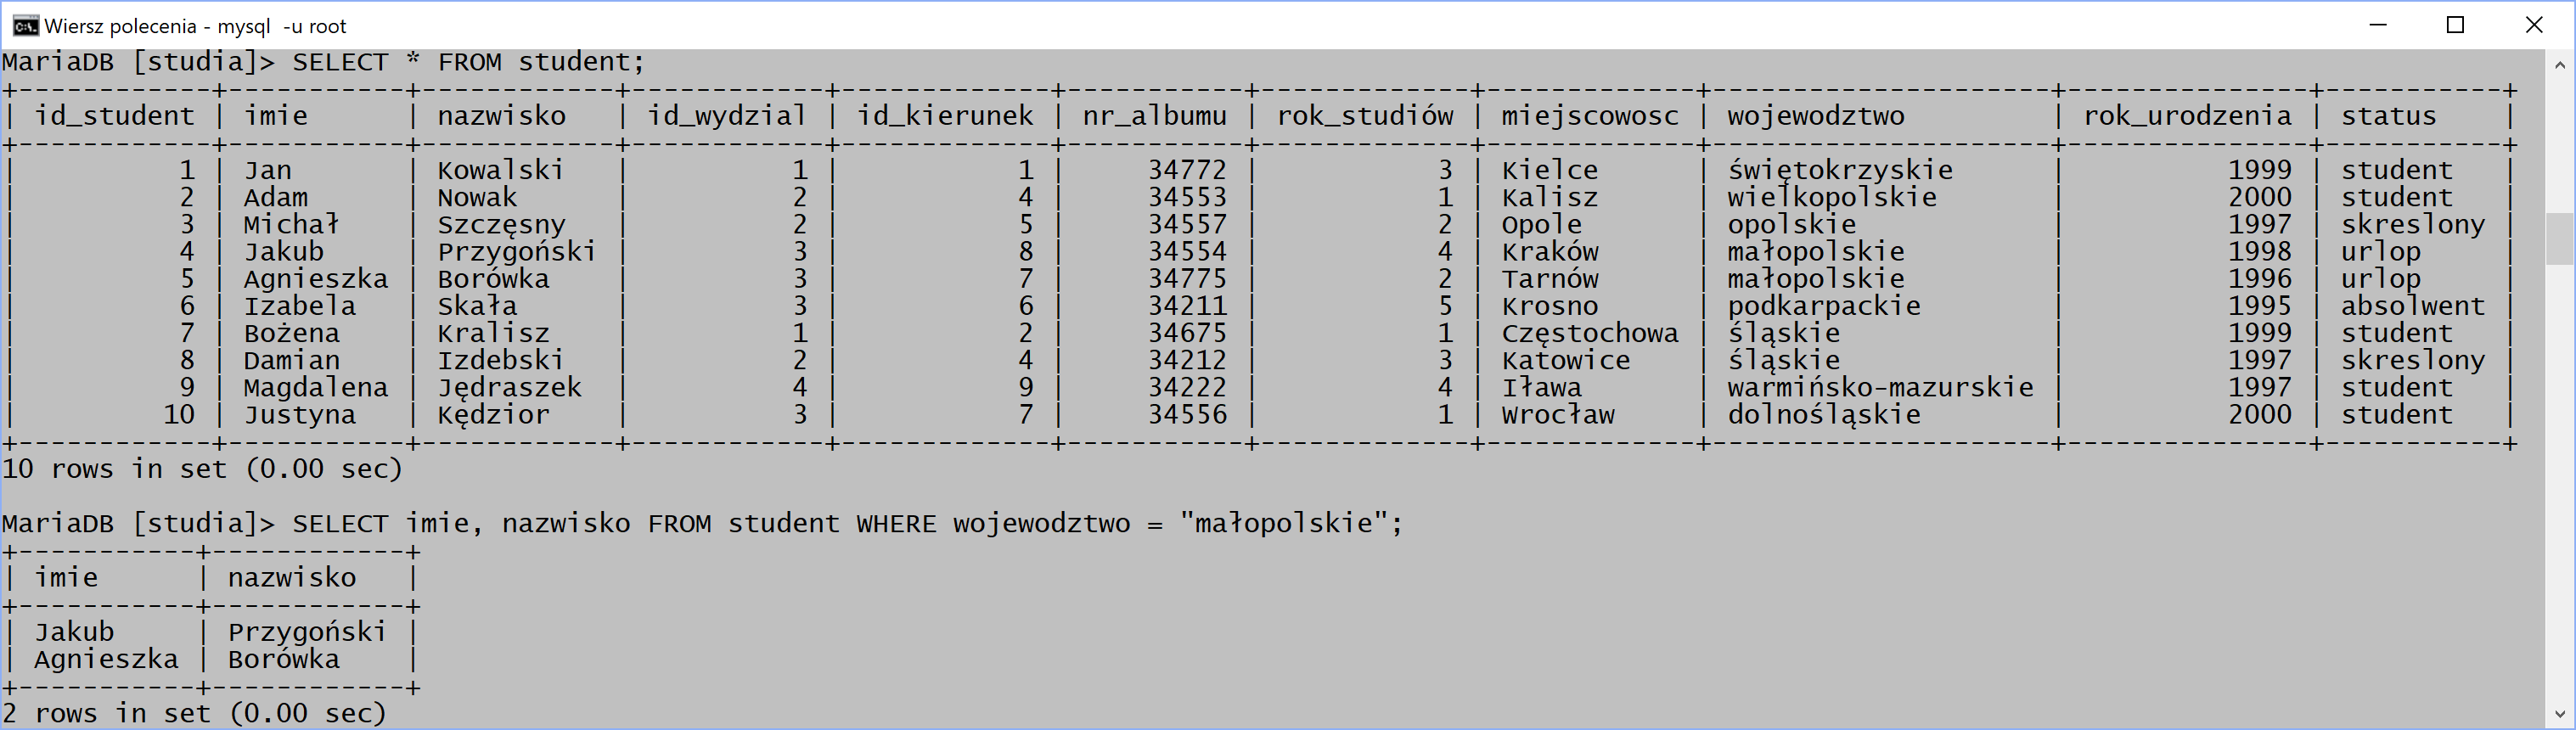Click the 'nr_albumu' column header
The width and height of the screenshot is (2576, 730).
click(x=1155, y=116)
